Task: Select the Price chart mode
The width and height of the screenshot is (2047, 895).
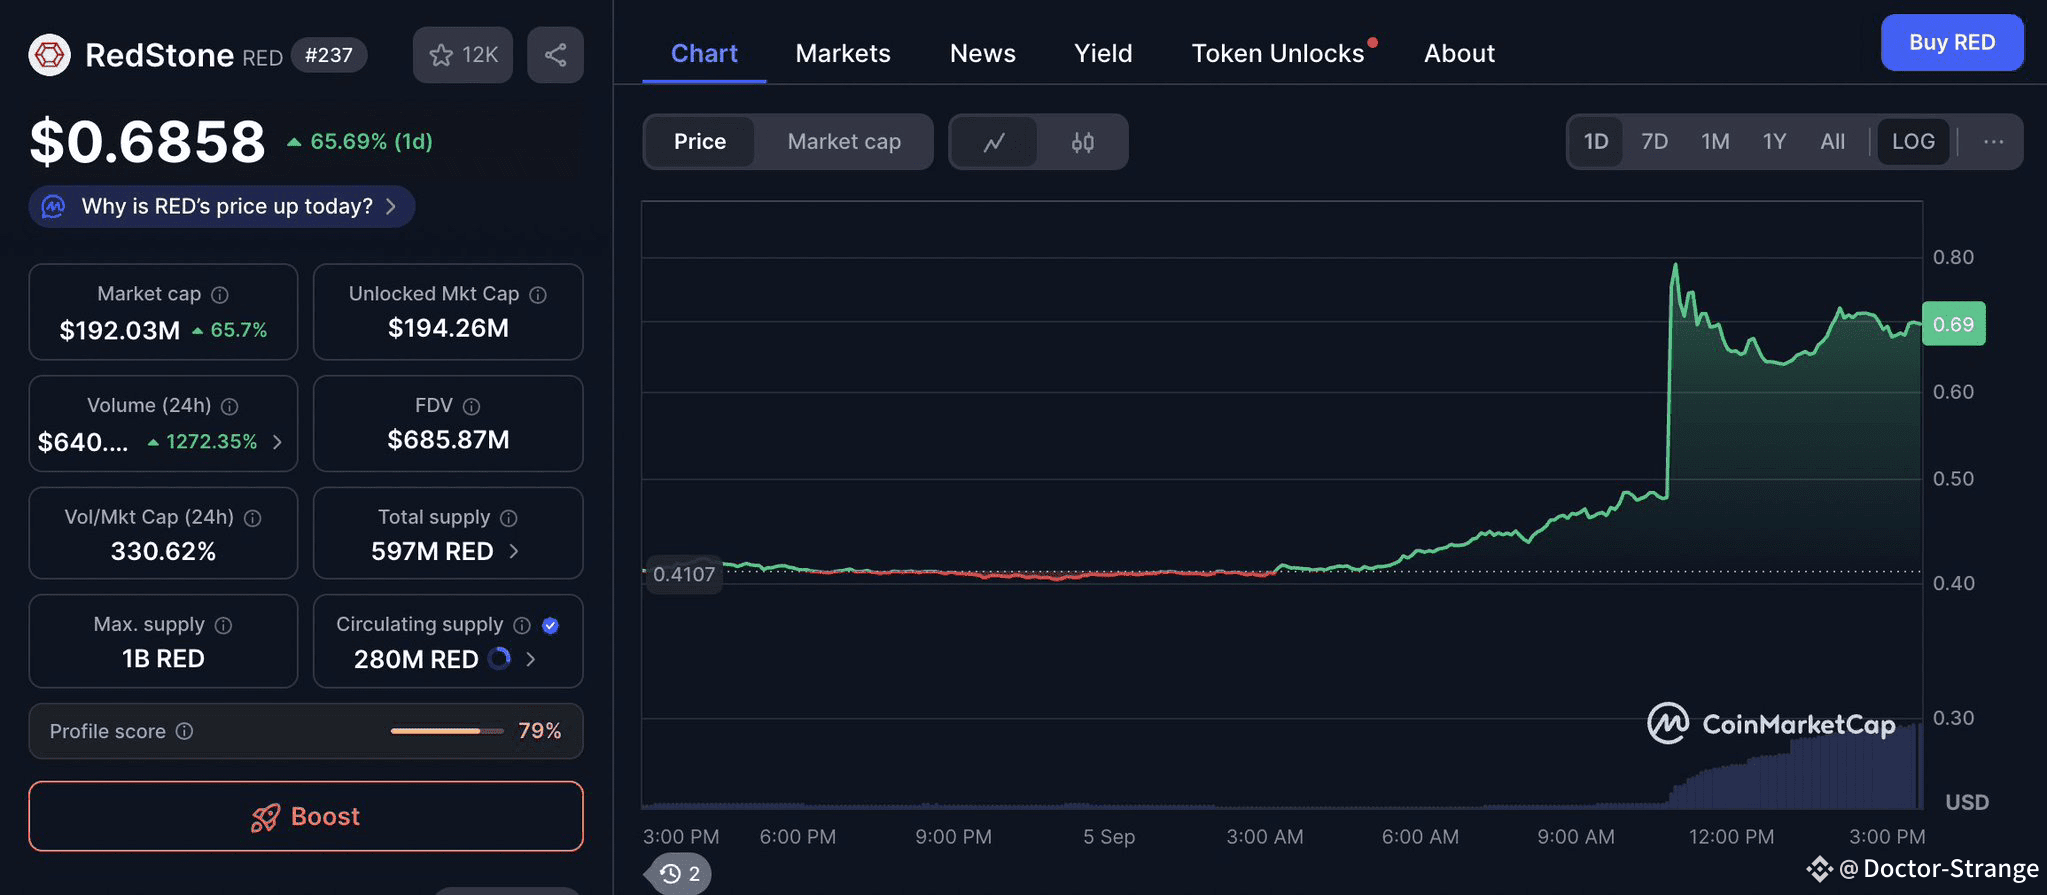Action: click(700, 142)
